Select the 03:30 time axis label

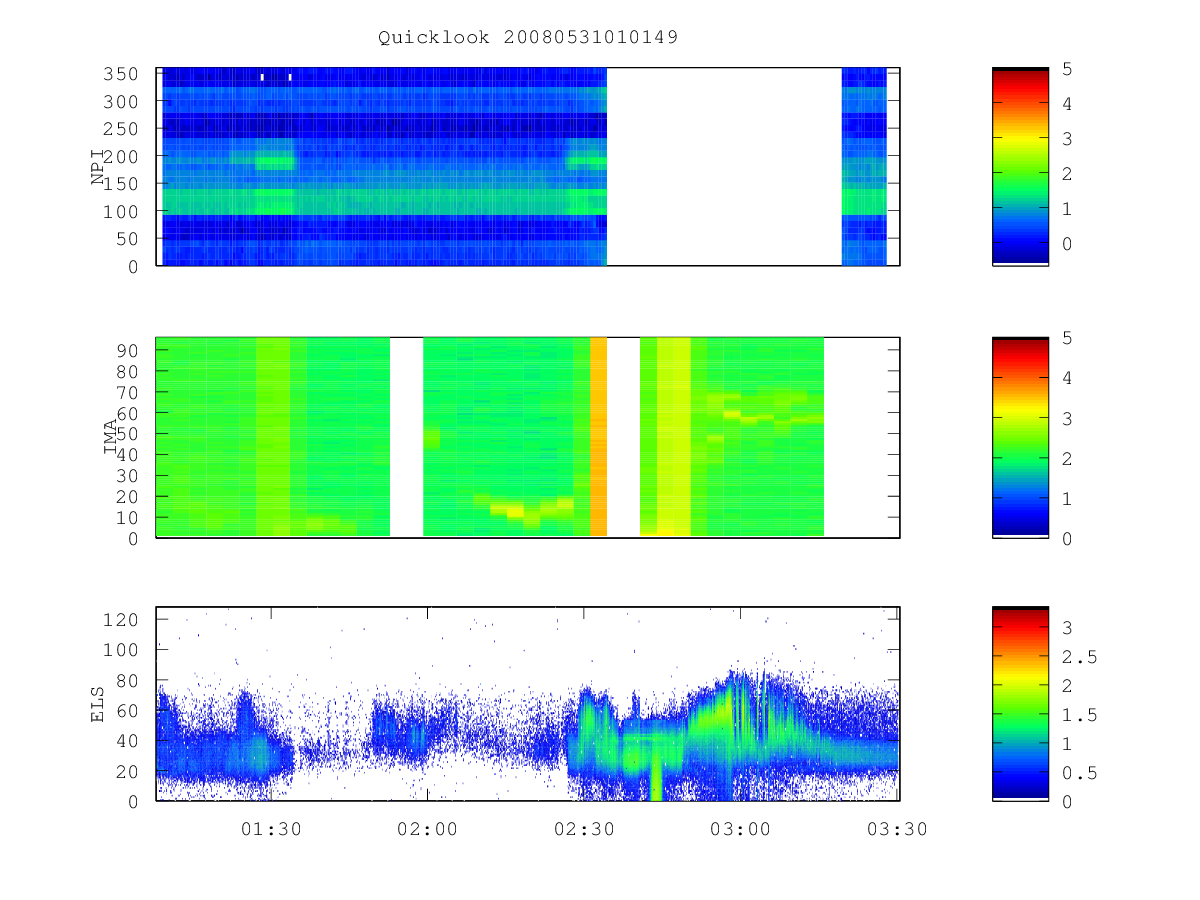coord(896,829)
